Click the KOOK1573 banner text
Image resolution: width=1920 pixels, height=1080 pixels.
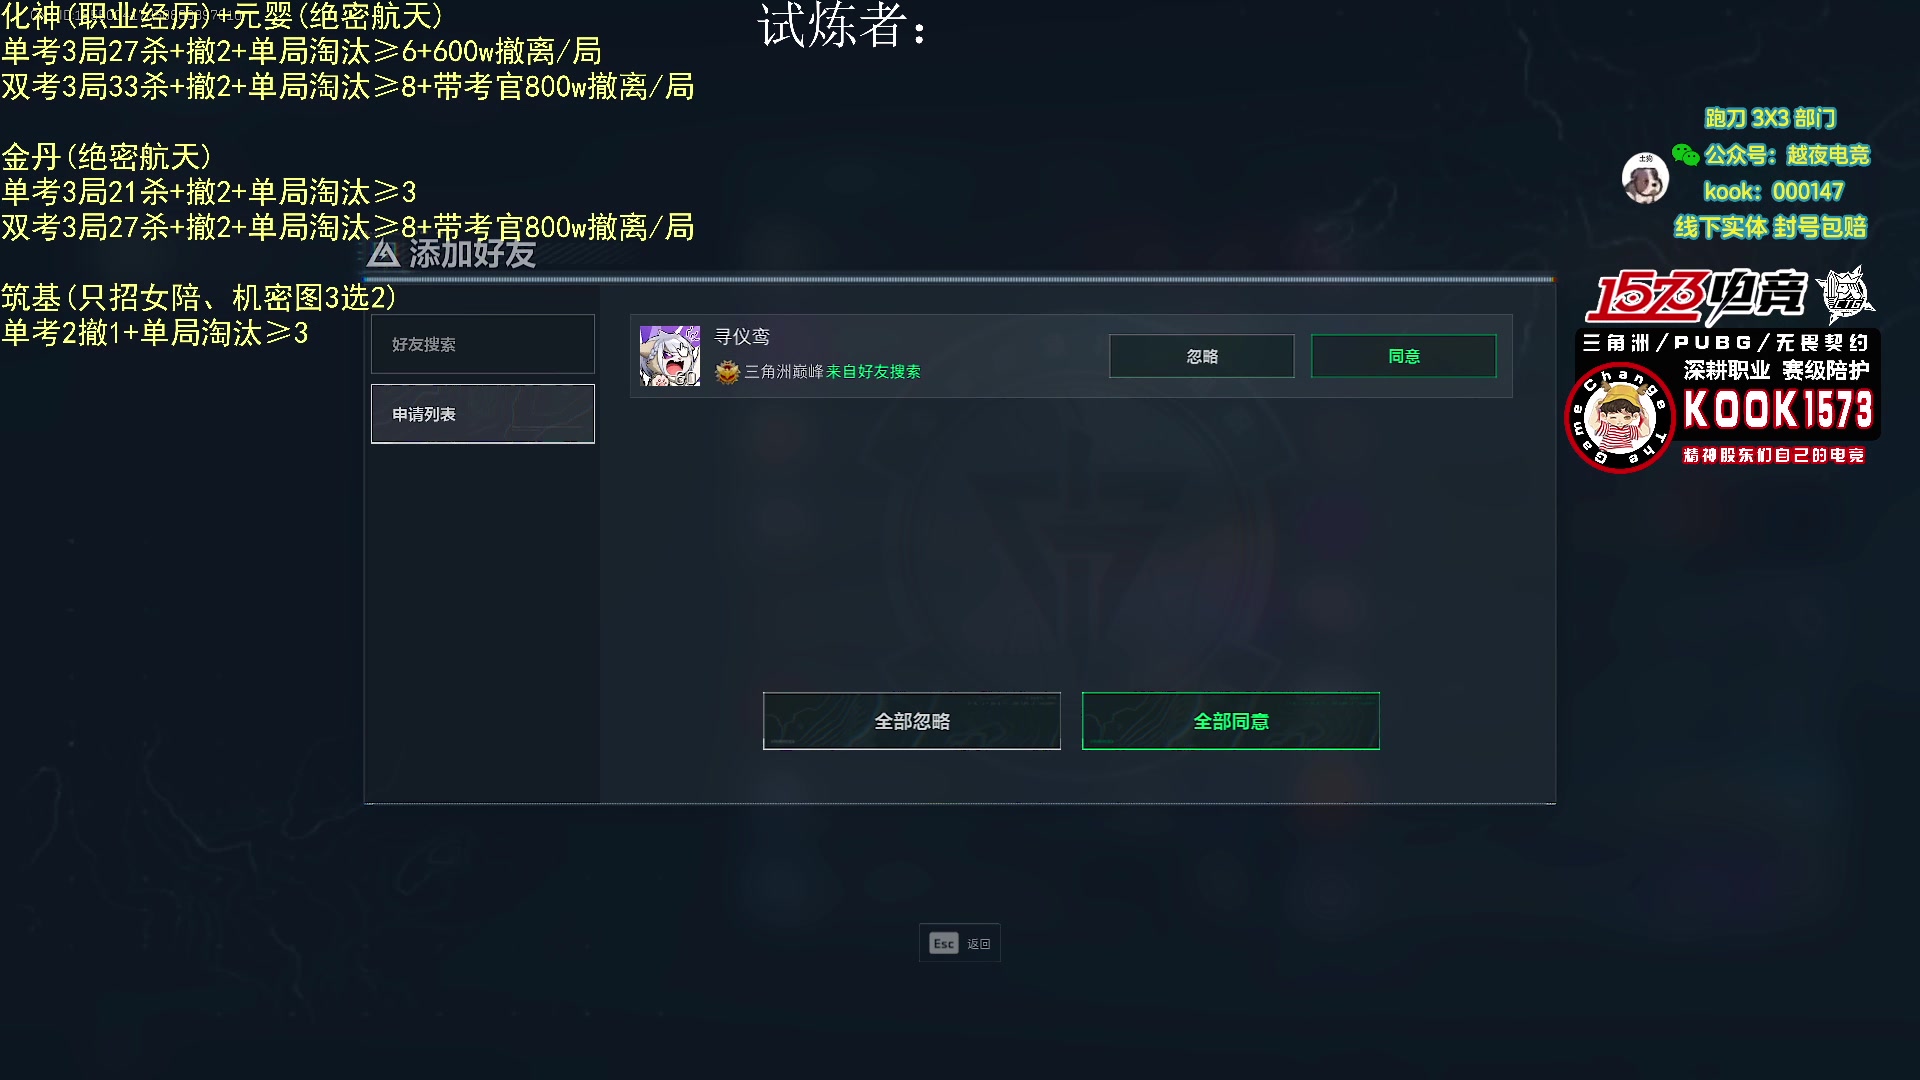click(1777, 410)
